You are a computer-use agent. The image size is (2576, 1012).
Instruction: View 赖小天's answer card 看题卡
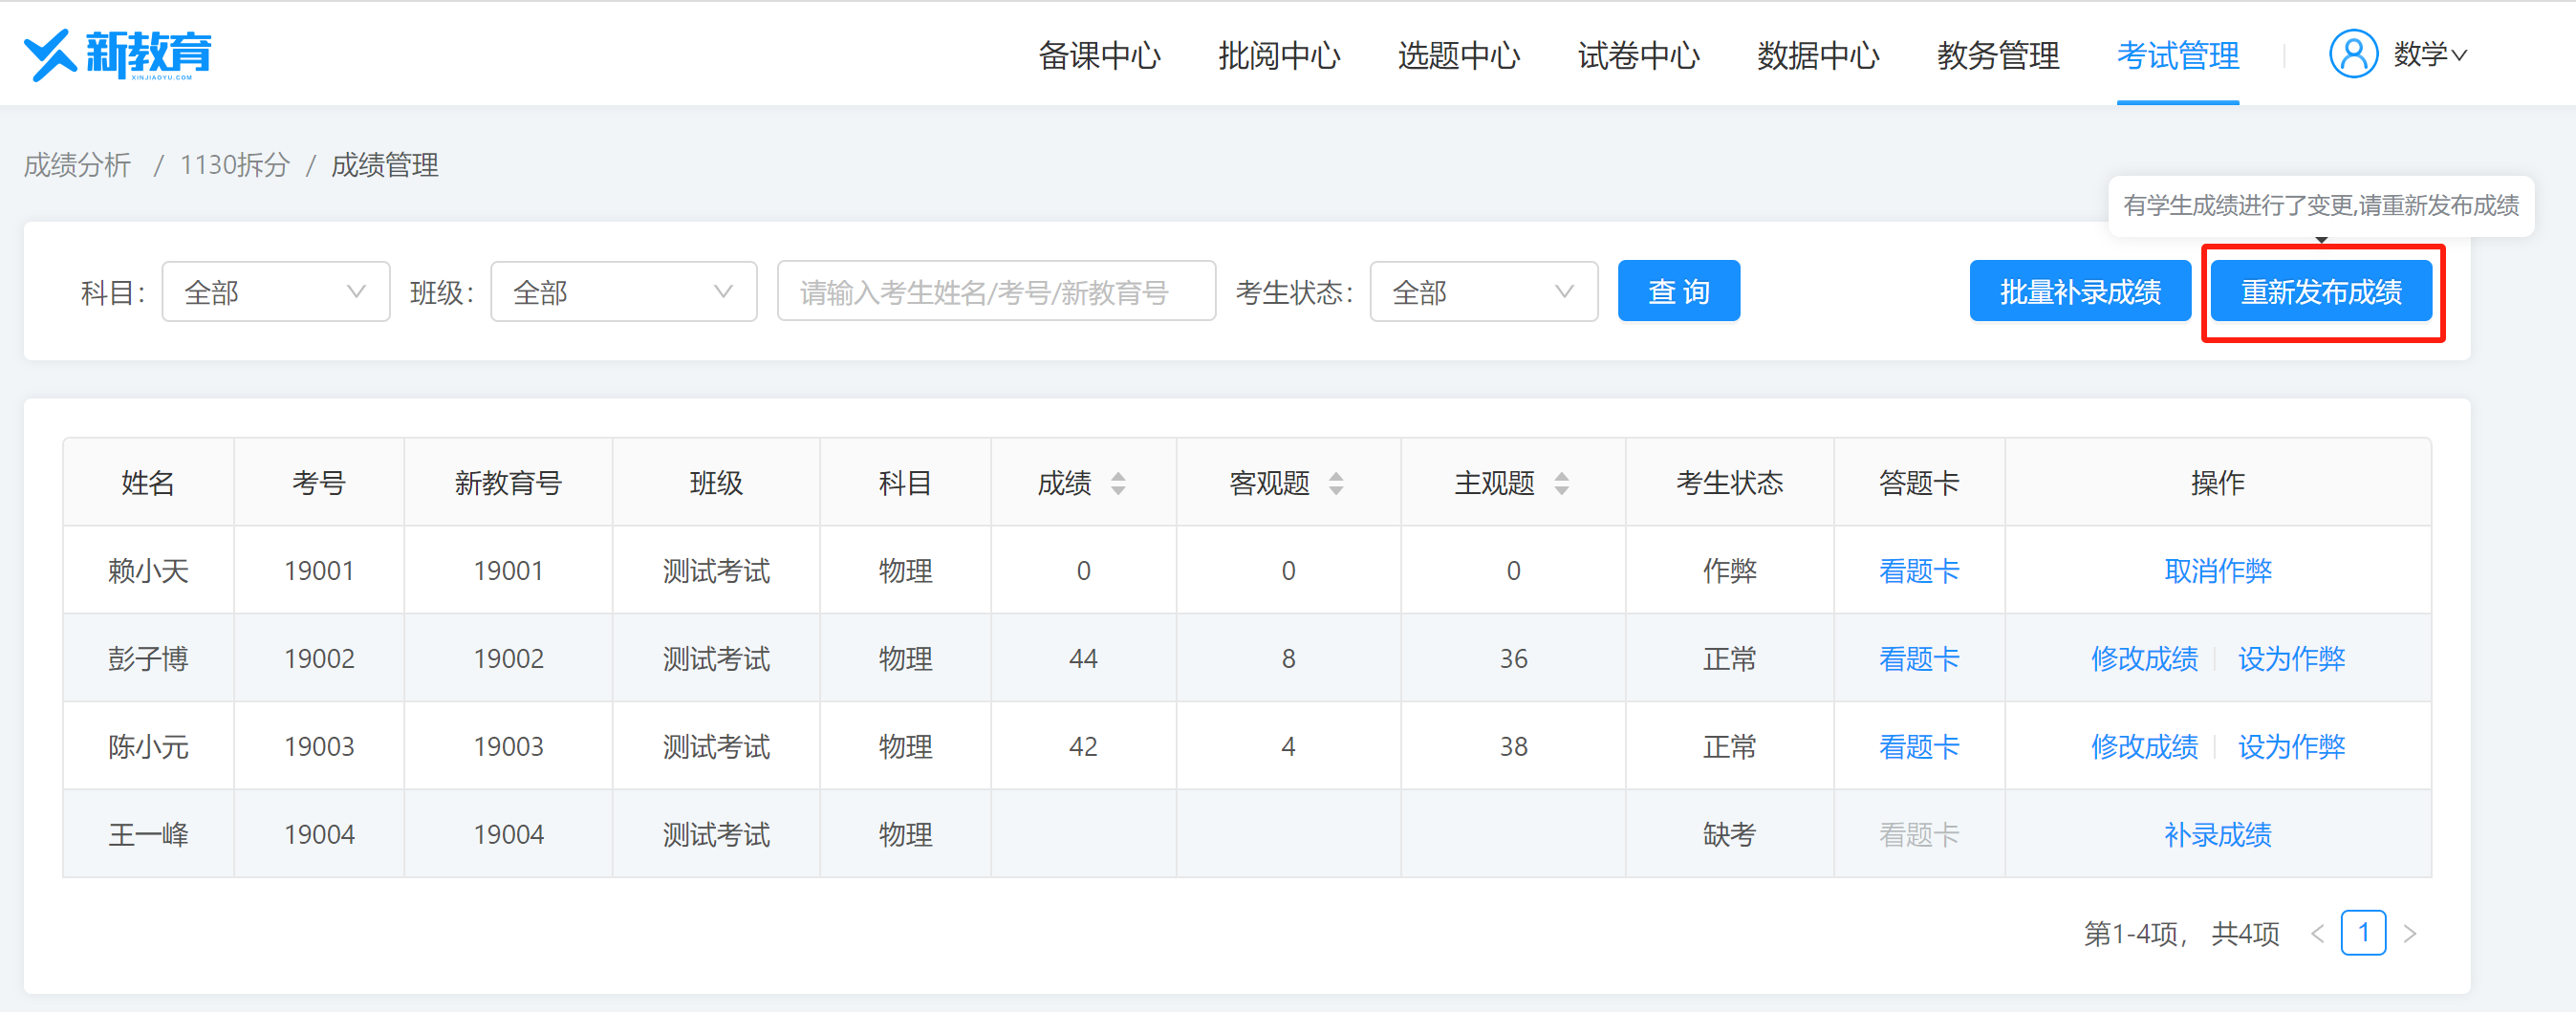pyautogui.click(x=1919, y=571)
